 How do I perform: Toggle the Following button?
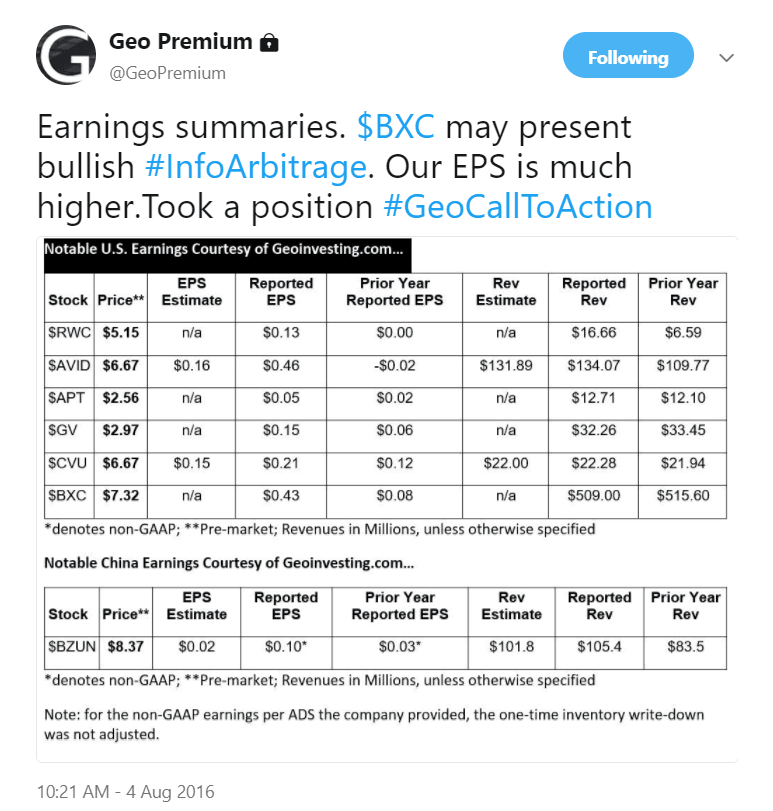coord(628,57)
